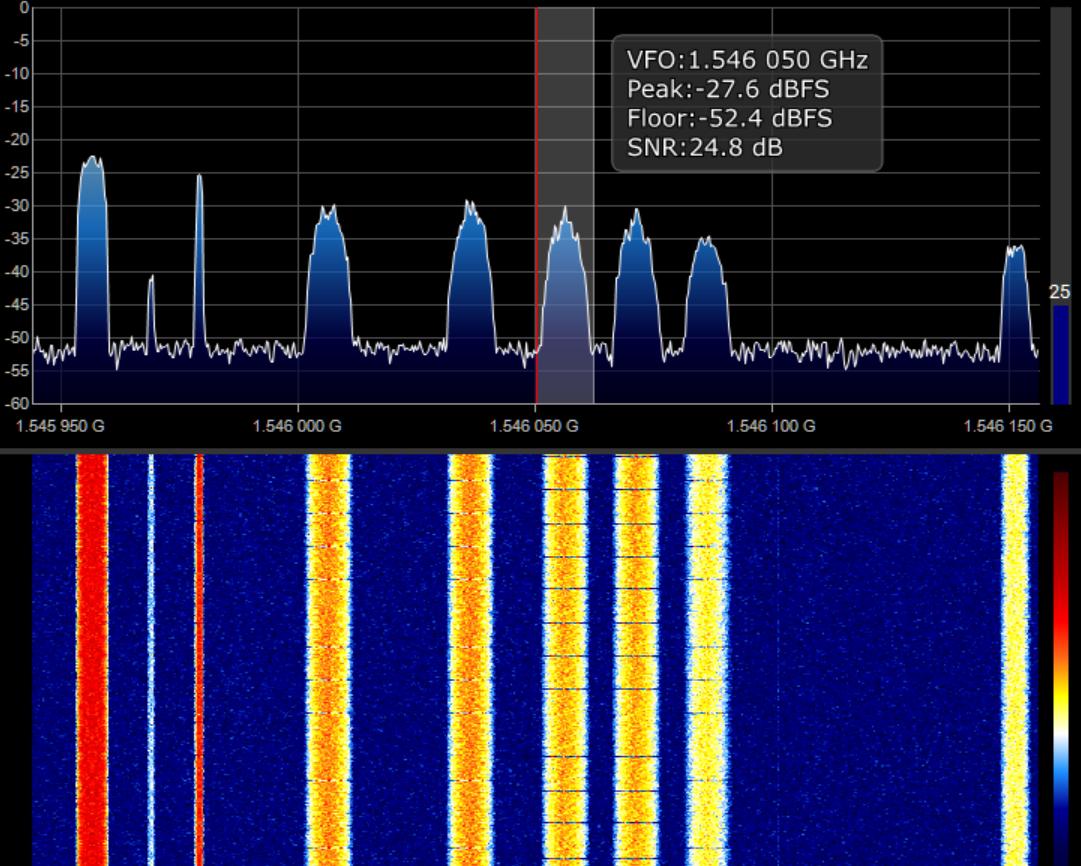Image resolution: width=1081 pixels, height=866 pixels.
Task: Click the blue SNR level meter bar
Action: coord(1060,354)
